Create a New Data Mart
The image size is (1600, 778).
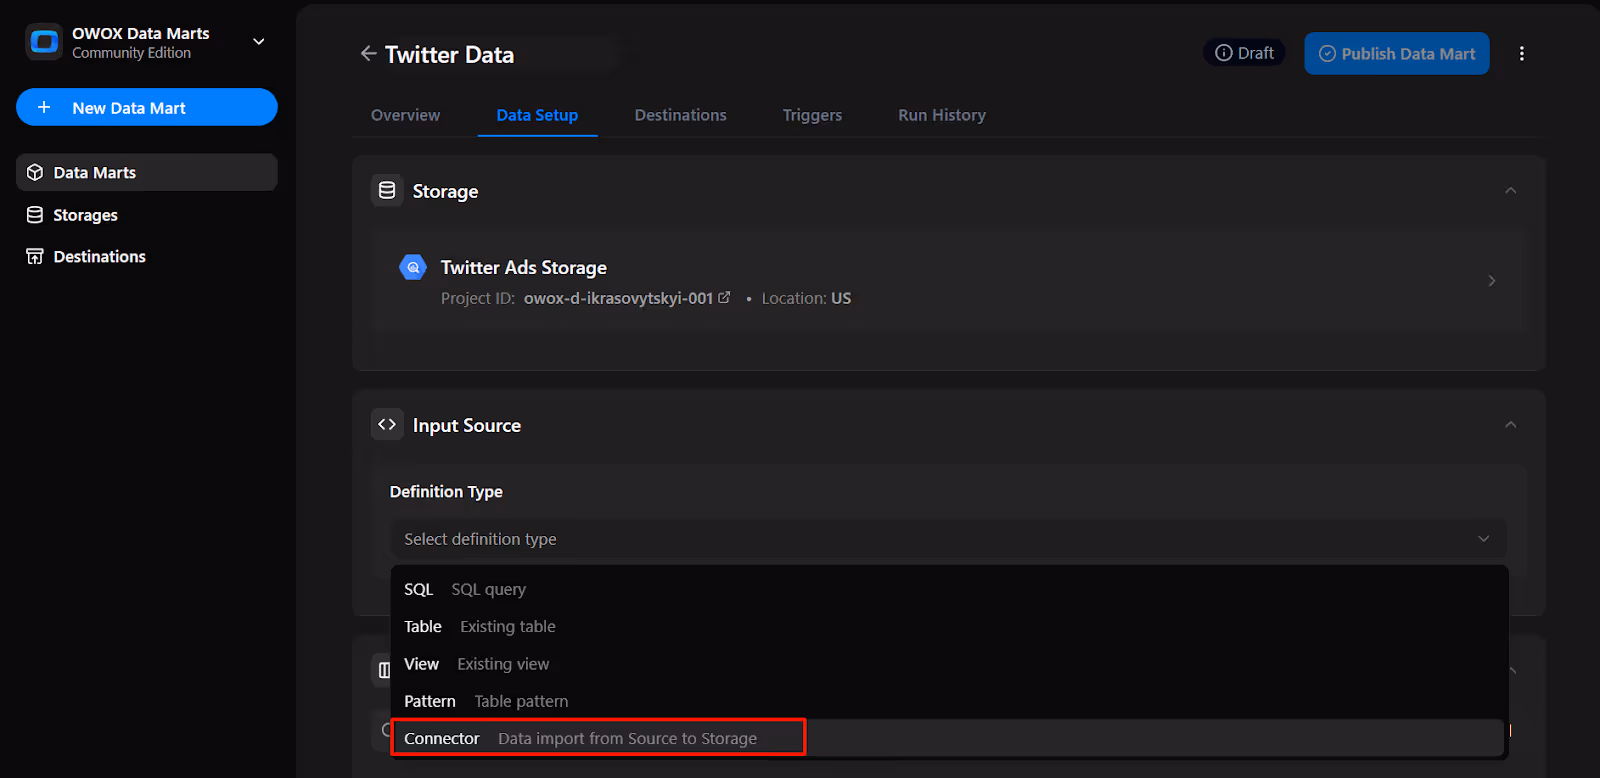pyautogui.click(x=147, y=107)
